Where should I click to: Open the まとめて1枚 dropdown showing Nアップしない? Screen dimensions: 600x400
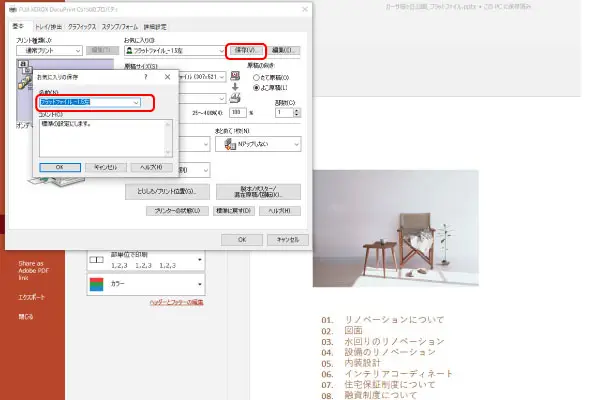(x=258, y=144)
